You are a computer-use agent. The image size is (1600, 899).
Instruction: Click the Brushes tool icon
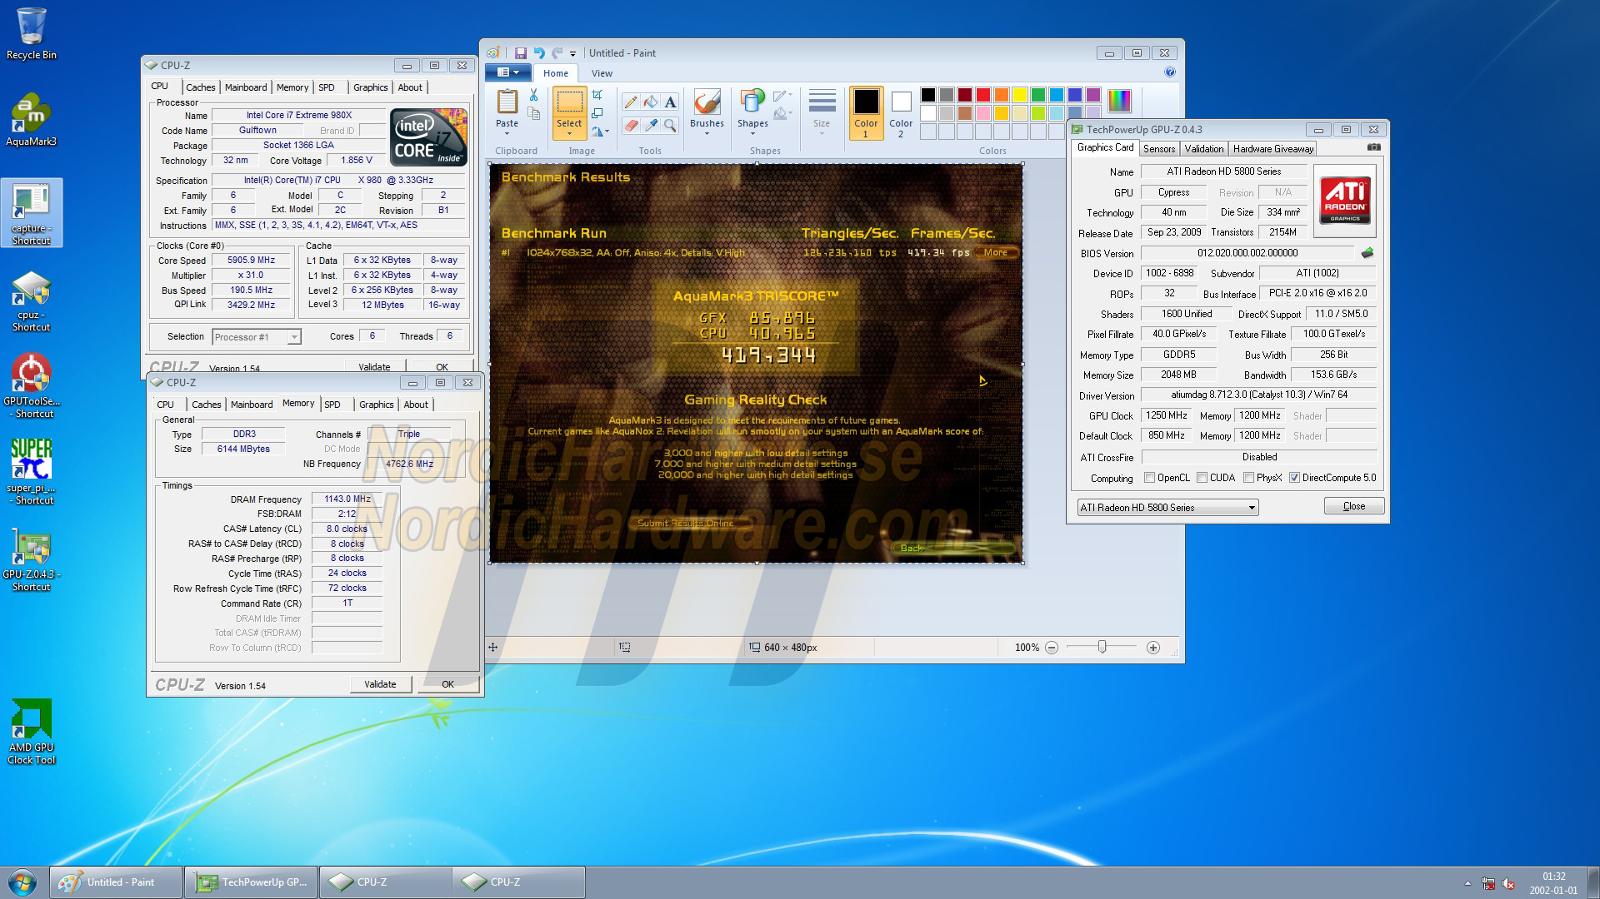coord(707,102)
